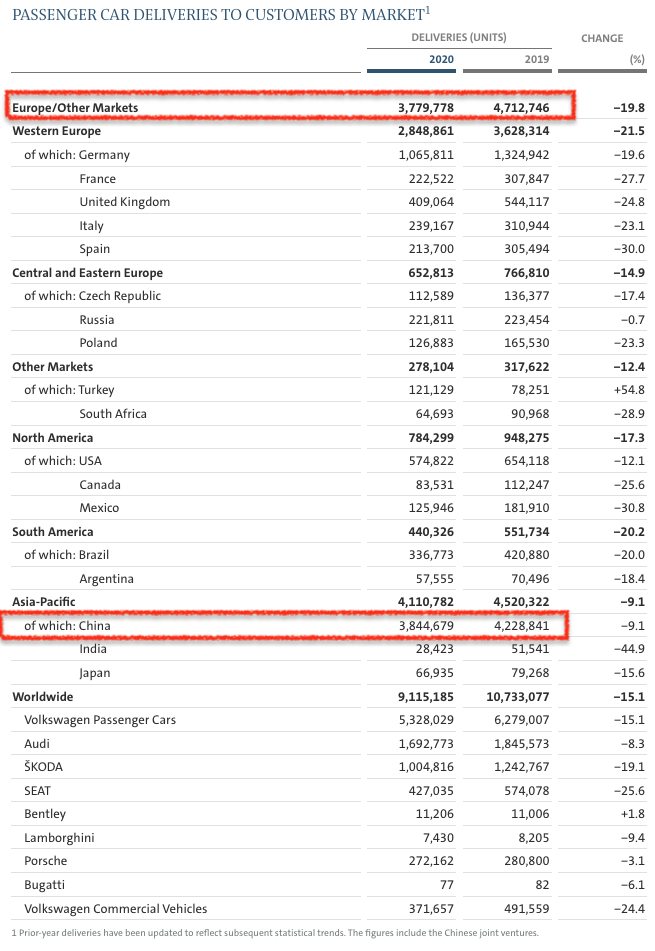Select Porsche 2020 value 272,162
This screenshot has width=655, height=951.
431,861
